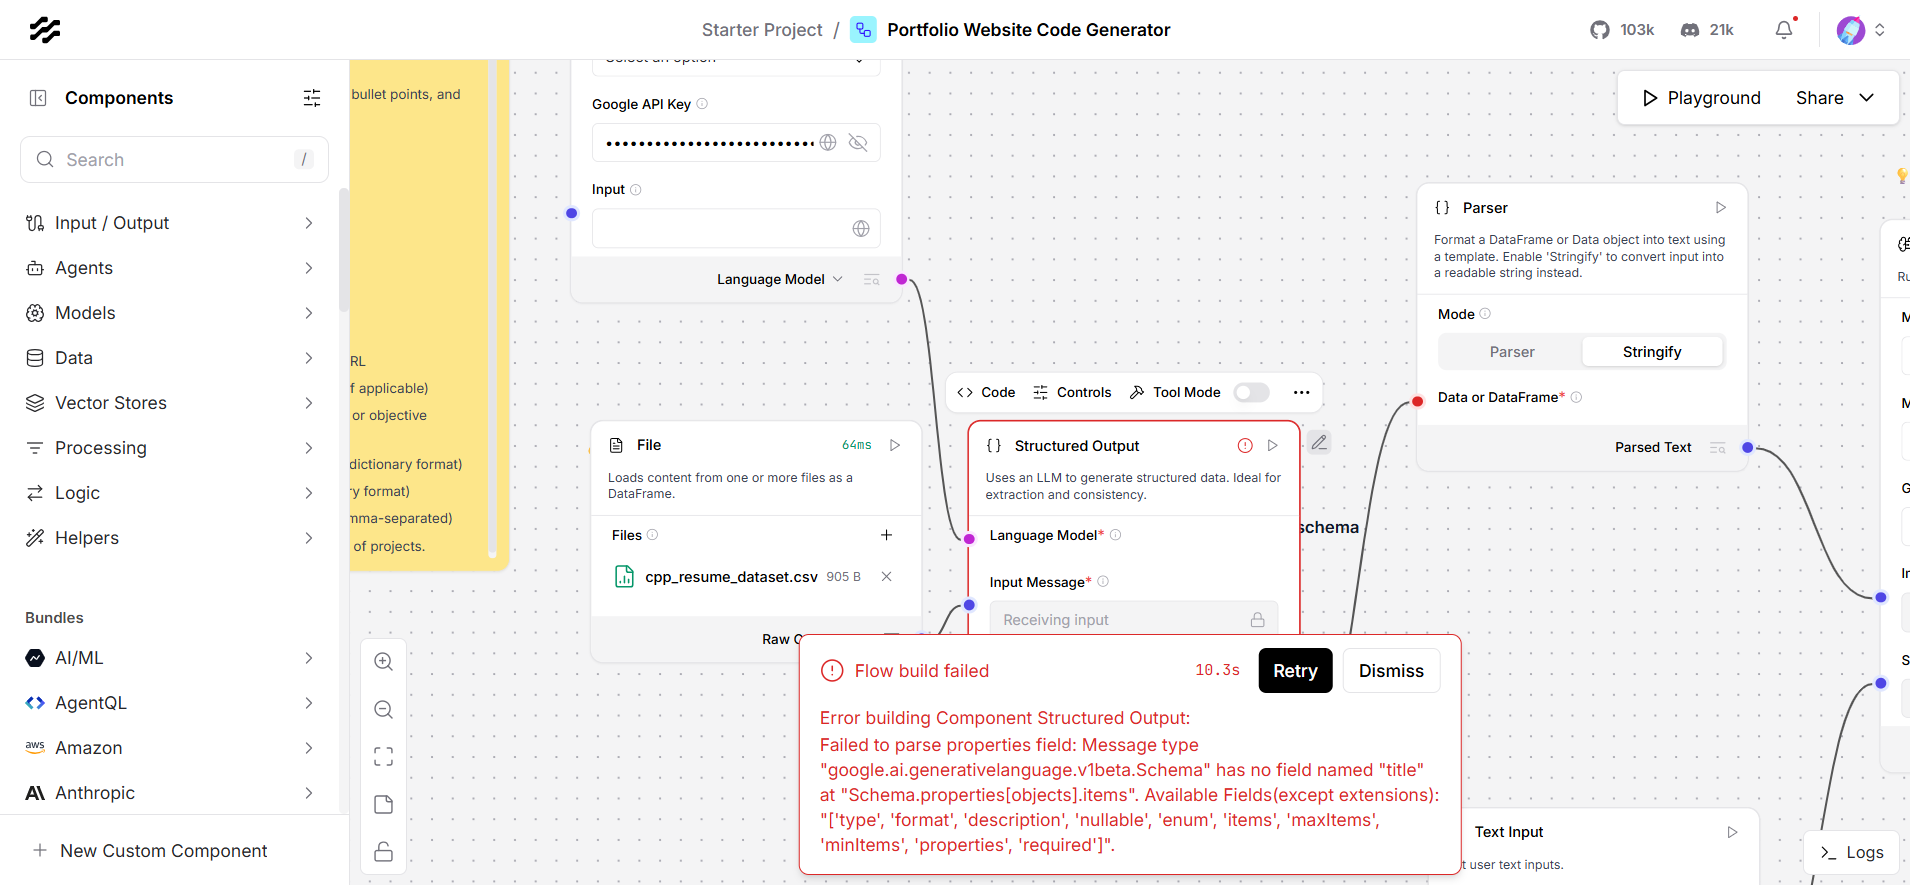This screenshot has width=1910, height=885.
Task: Click Structured Output error warning icon
Action: click(1245, 446)
